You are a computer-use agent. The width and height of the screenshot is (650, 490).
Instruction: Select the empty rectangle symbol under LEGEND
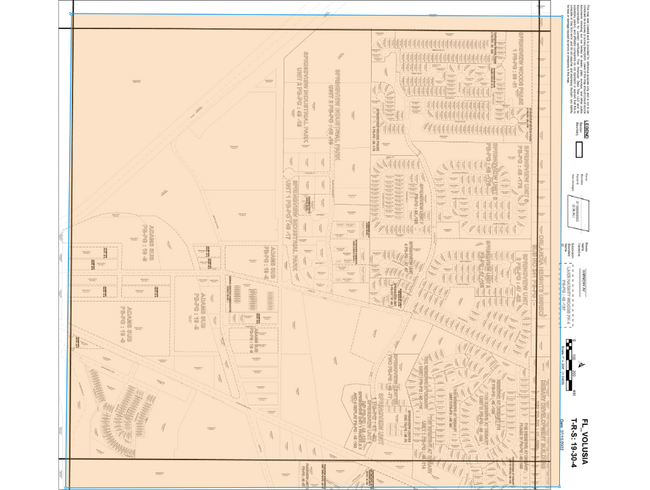579,150
